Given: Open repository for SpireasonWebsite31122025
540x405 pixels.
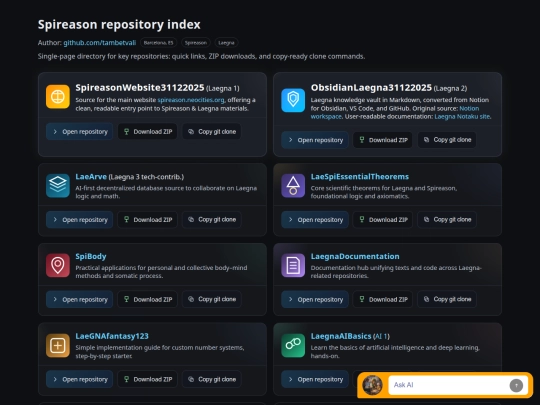Looking at the screenshot, I should coord(80,132).
